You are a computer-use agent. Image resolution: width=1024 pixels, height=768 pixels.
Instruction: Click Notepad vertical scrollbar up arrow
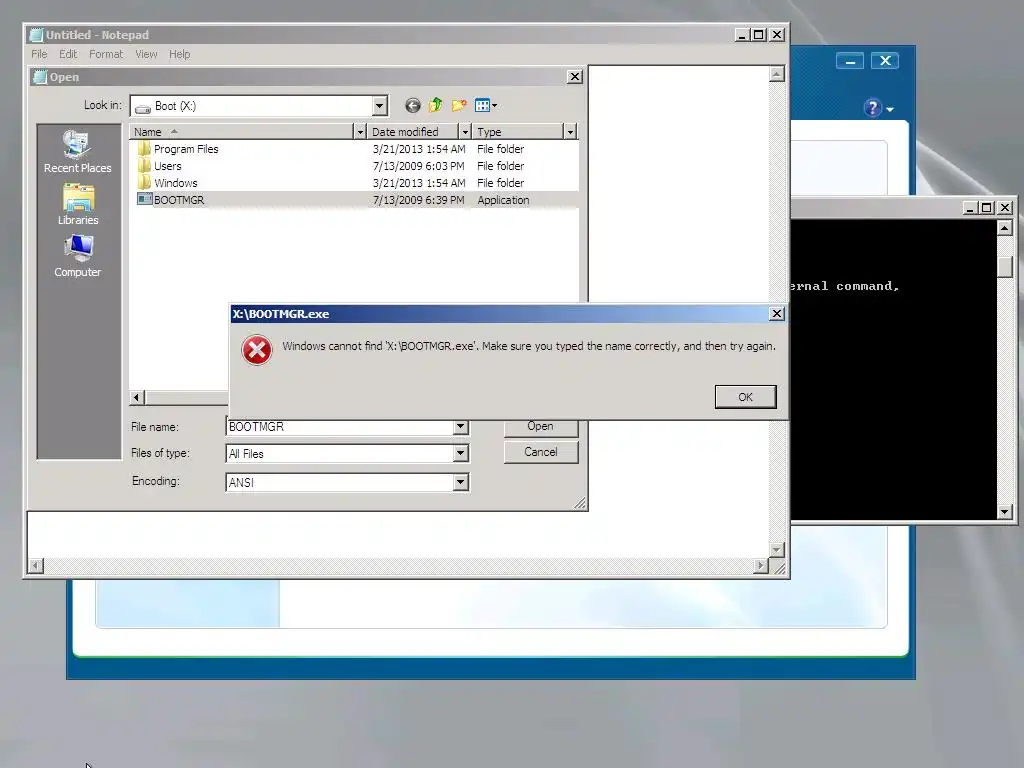coord(776,74)
